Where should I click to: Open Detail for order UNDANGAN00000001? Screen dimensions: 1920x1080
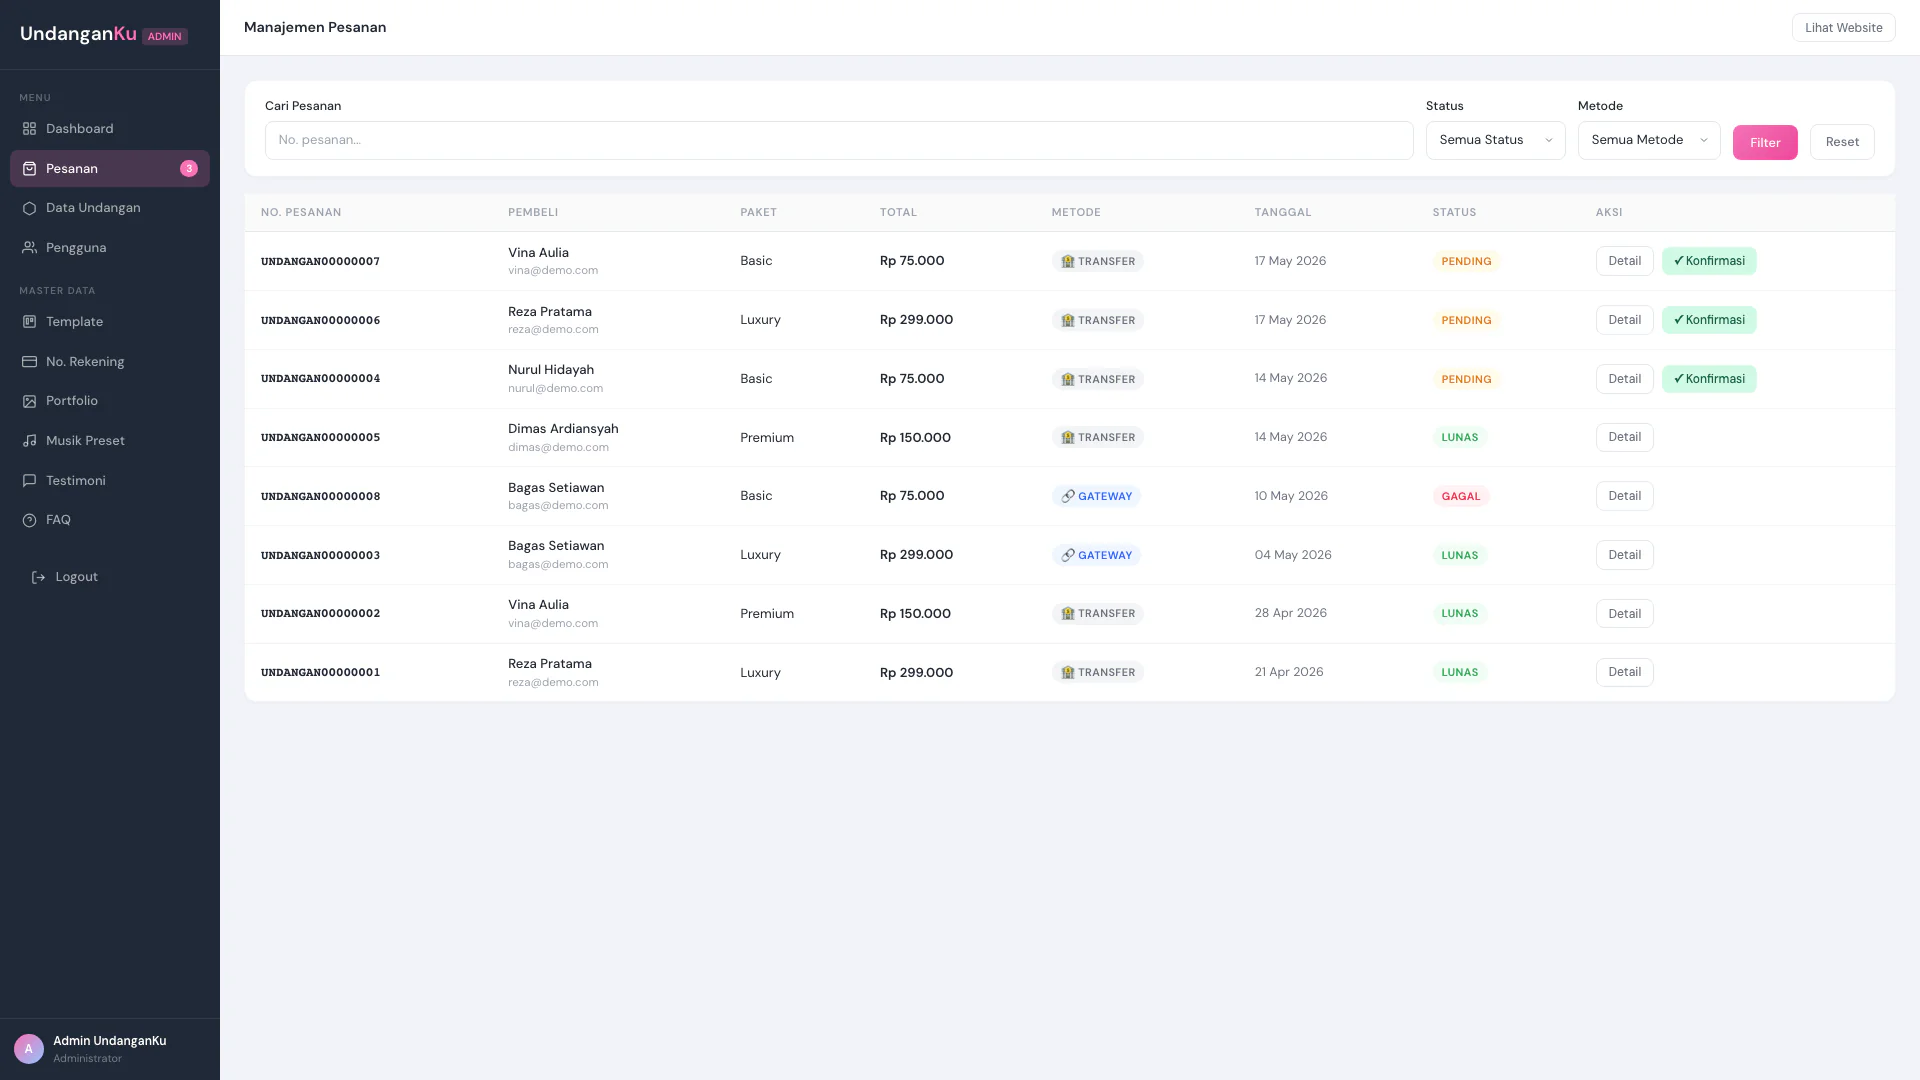[x=1624, y=672]
